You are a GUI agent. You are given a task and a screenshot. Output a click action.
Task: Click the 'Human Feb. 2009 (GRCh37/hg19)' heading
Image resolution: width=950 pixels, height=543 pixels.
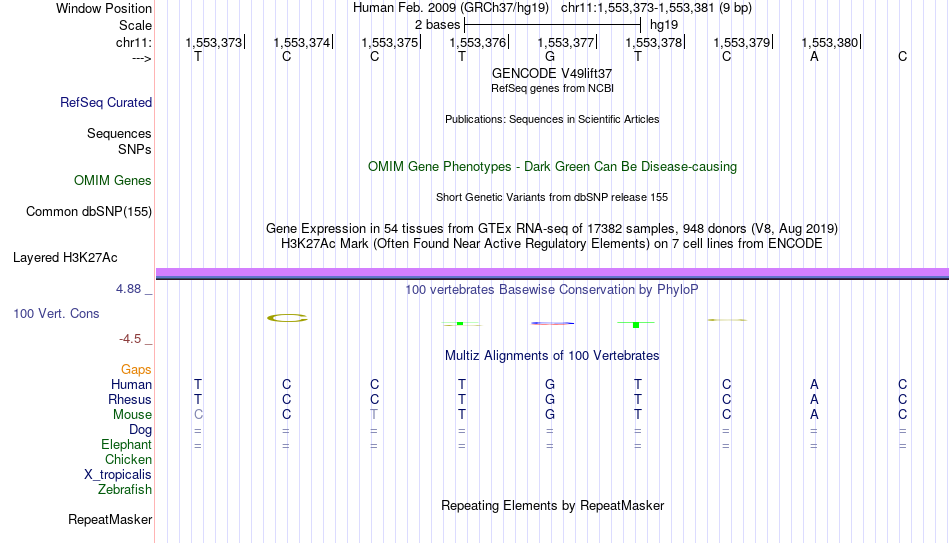click(451, 8)
